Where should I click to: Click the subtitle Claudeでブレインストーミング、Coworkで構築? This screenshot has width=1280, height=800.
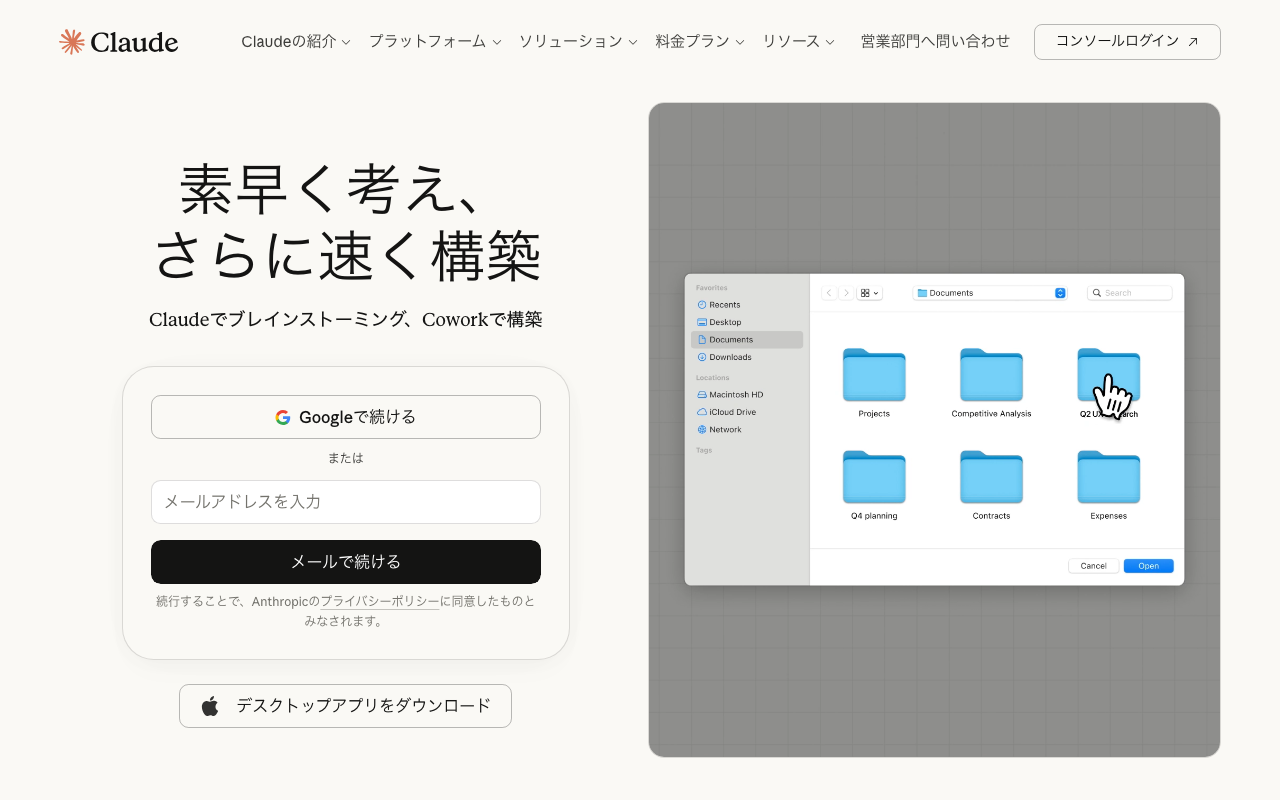pyautogui.click(x=346, y=320)
